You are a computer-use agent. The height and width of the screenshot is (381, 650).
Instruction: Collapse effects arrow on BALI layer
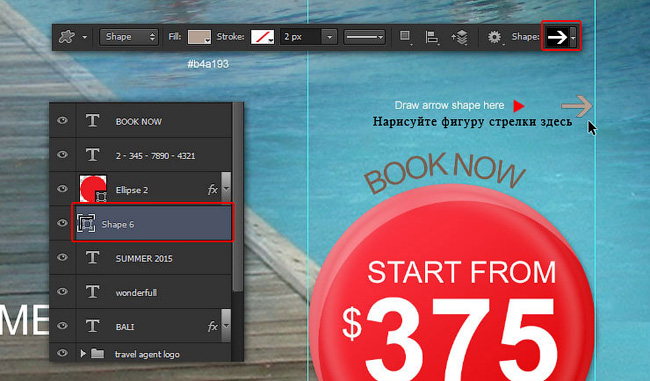(x=226, y=325)
